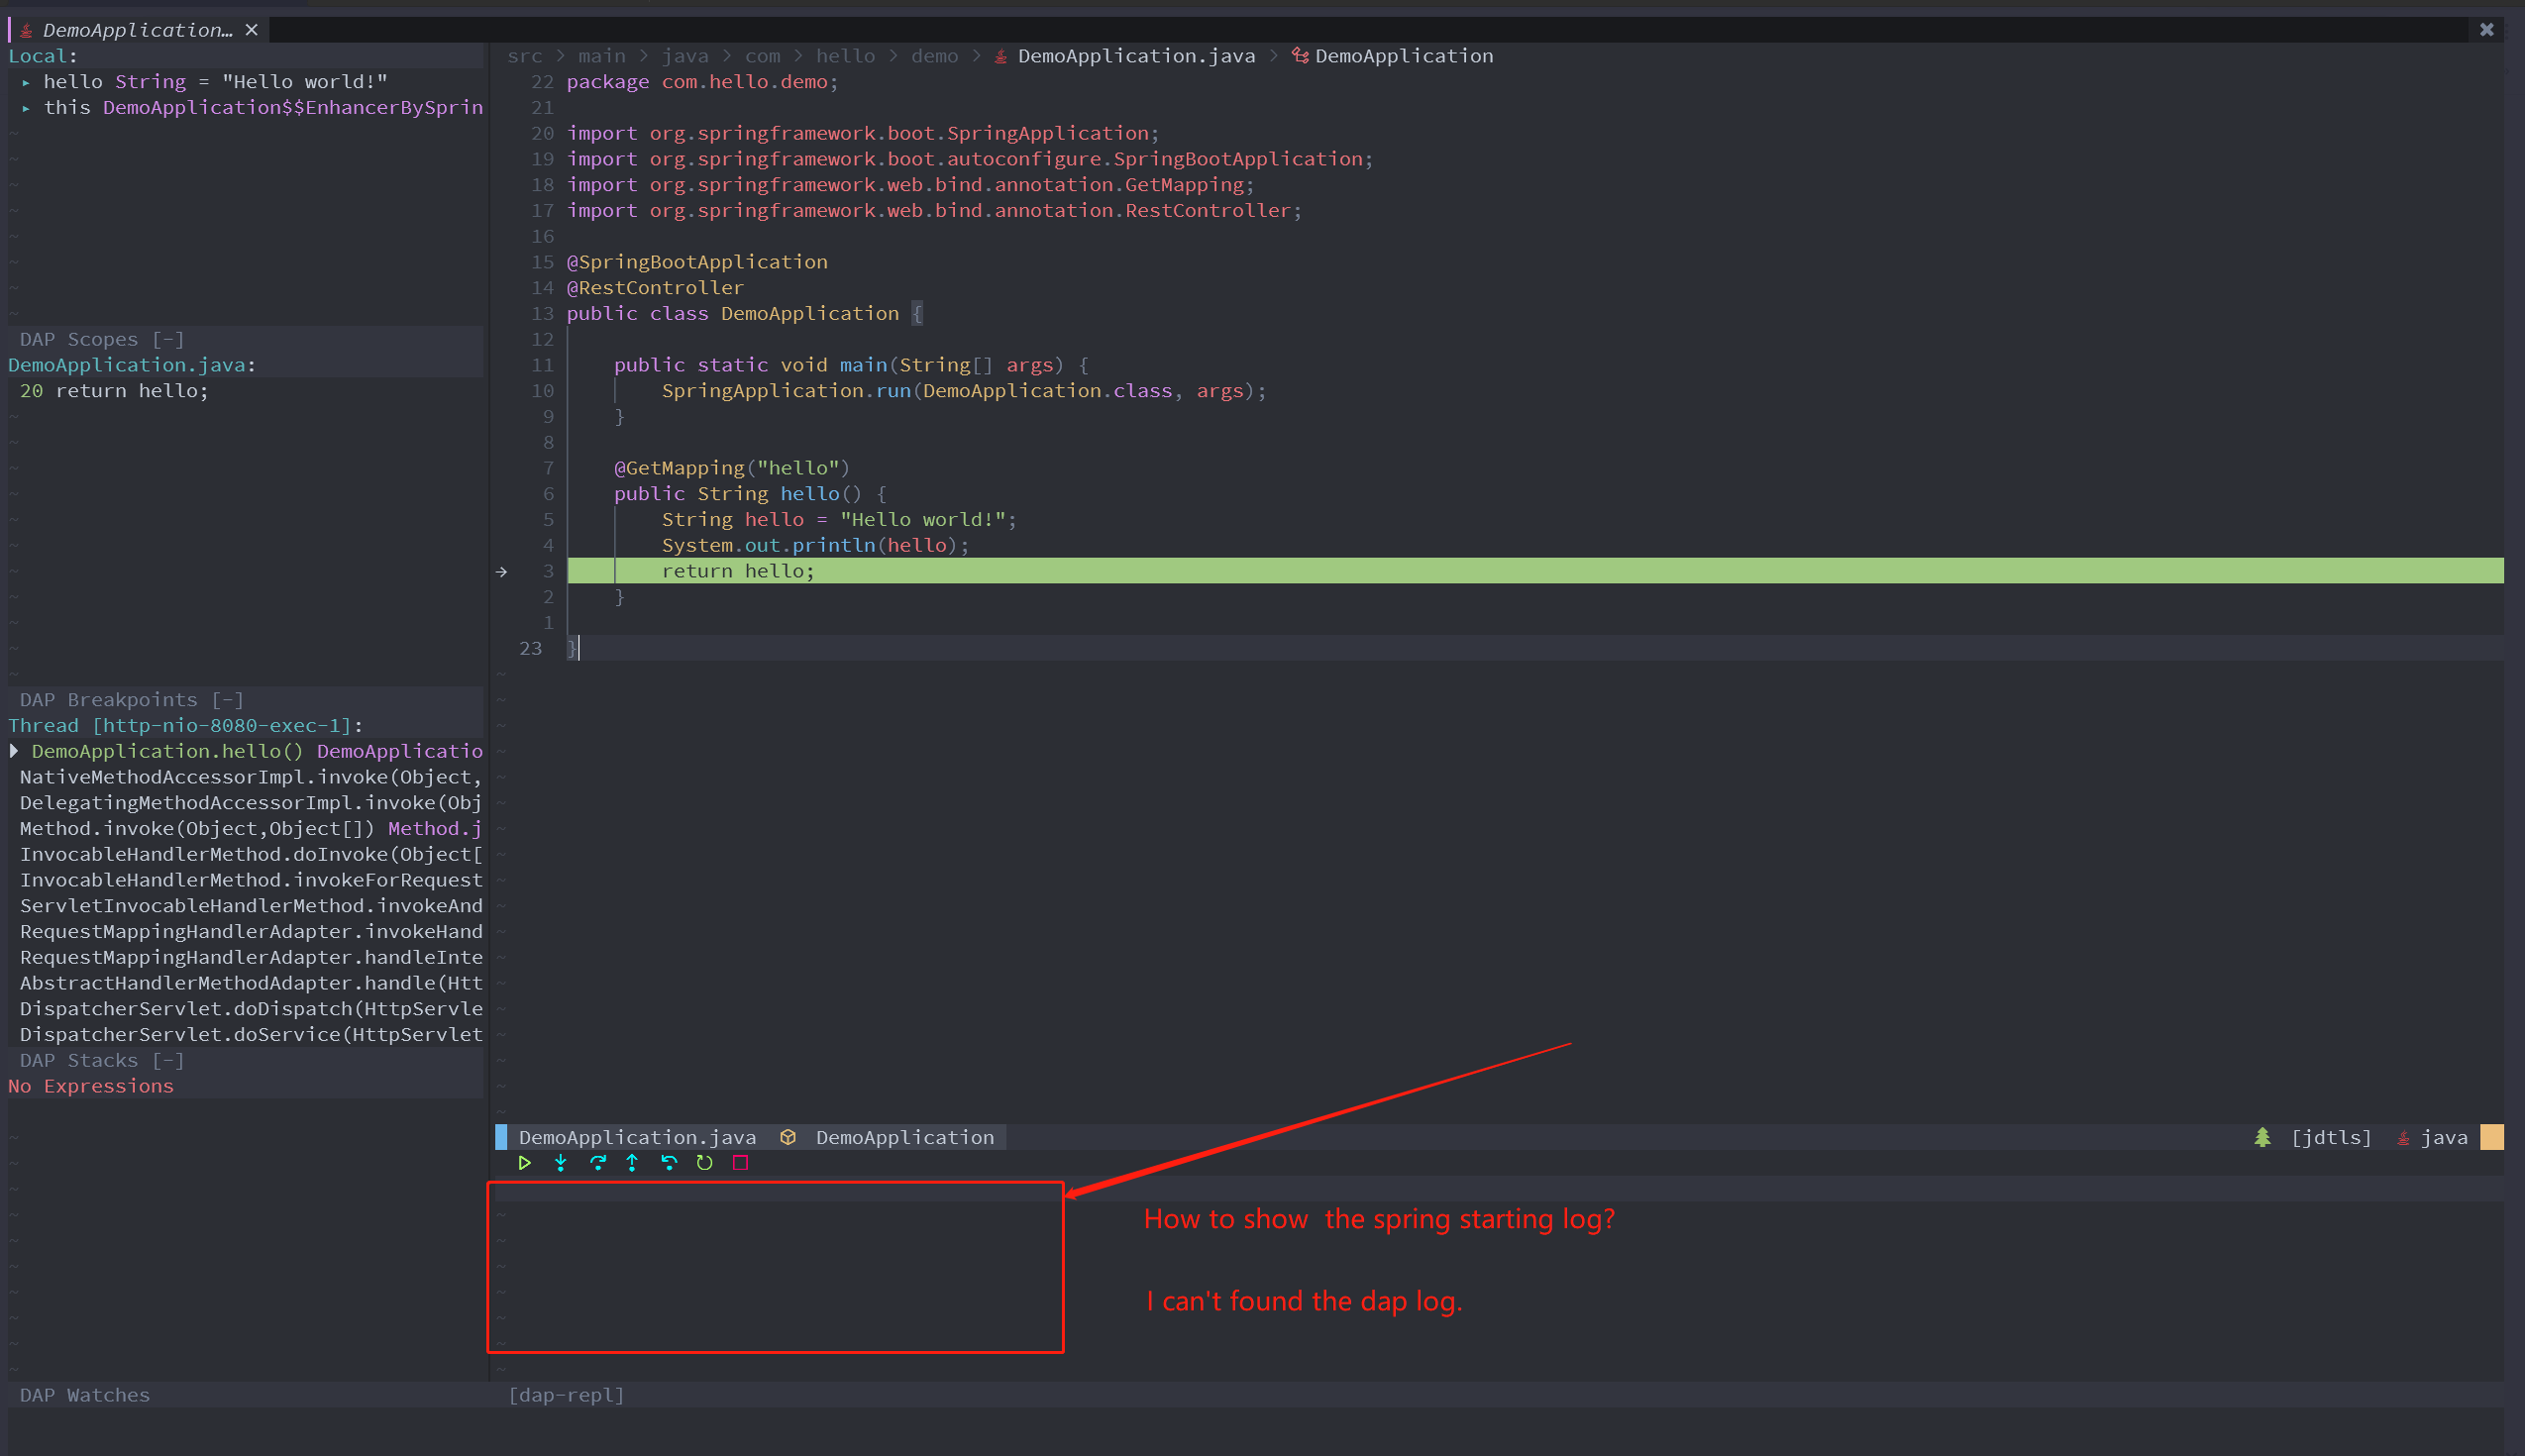The image size is (2525, 1456).
Task: Click 'DemoApplication.java:' in breakpoints panel
Action: coord(132,366)
